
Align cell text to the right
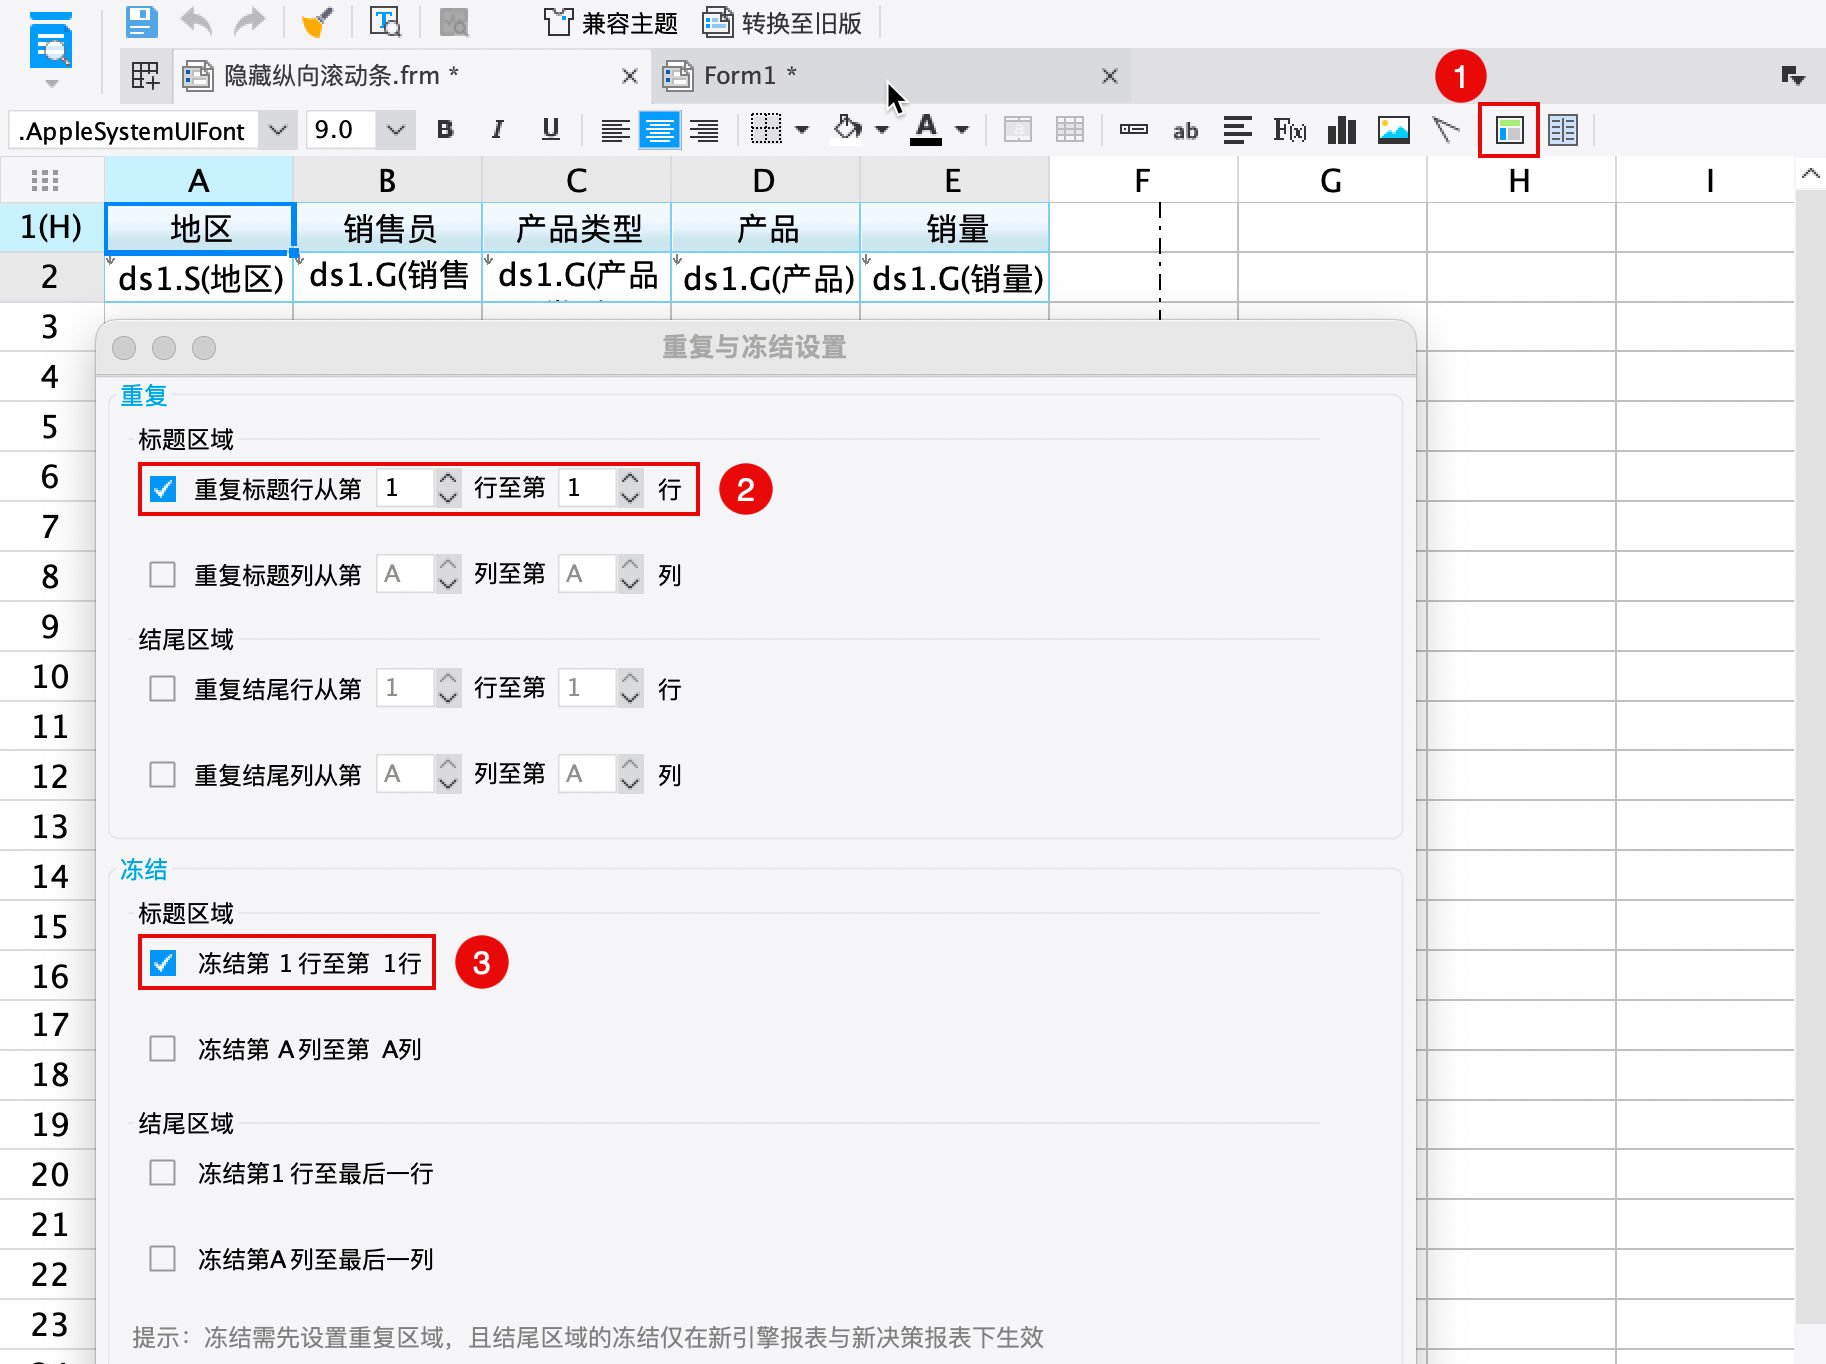704,130
